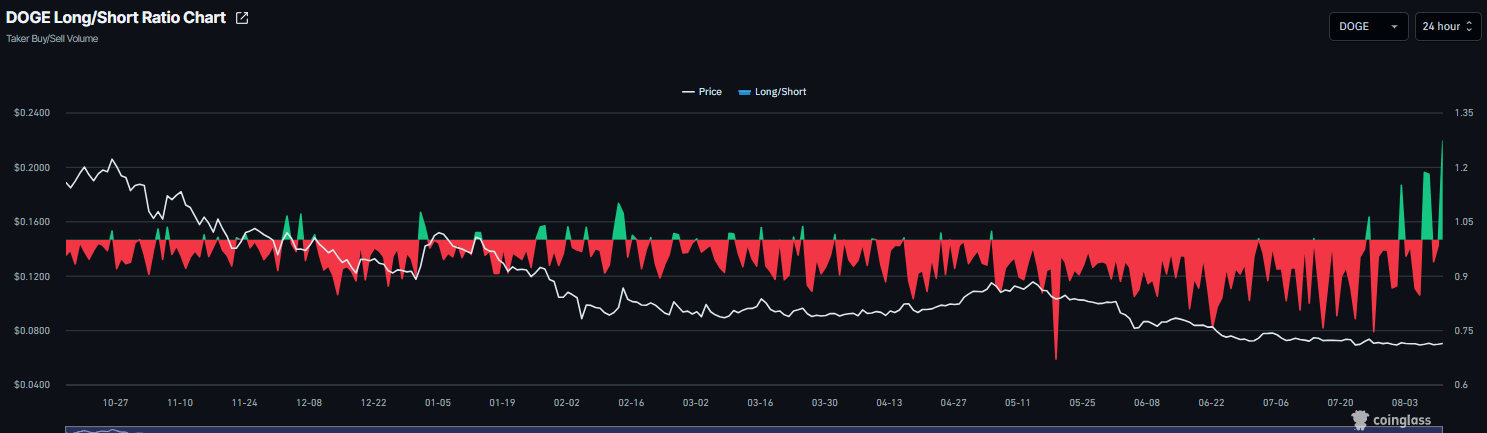The height and width of the screenshot is (433, 1487).
Task: Click the 02-02 date label
Action: (x=567, y=403)
